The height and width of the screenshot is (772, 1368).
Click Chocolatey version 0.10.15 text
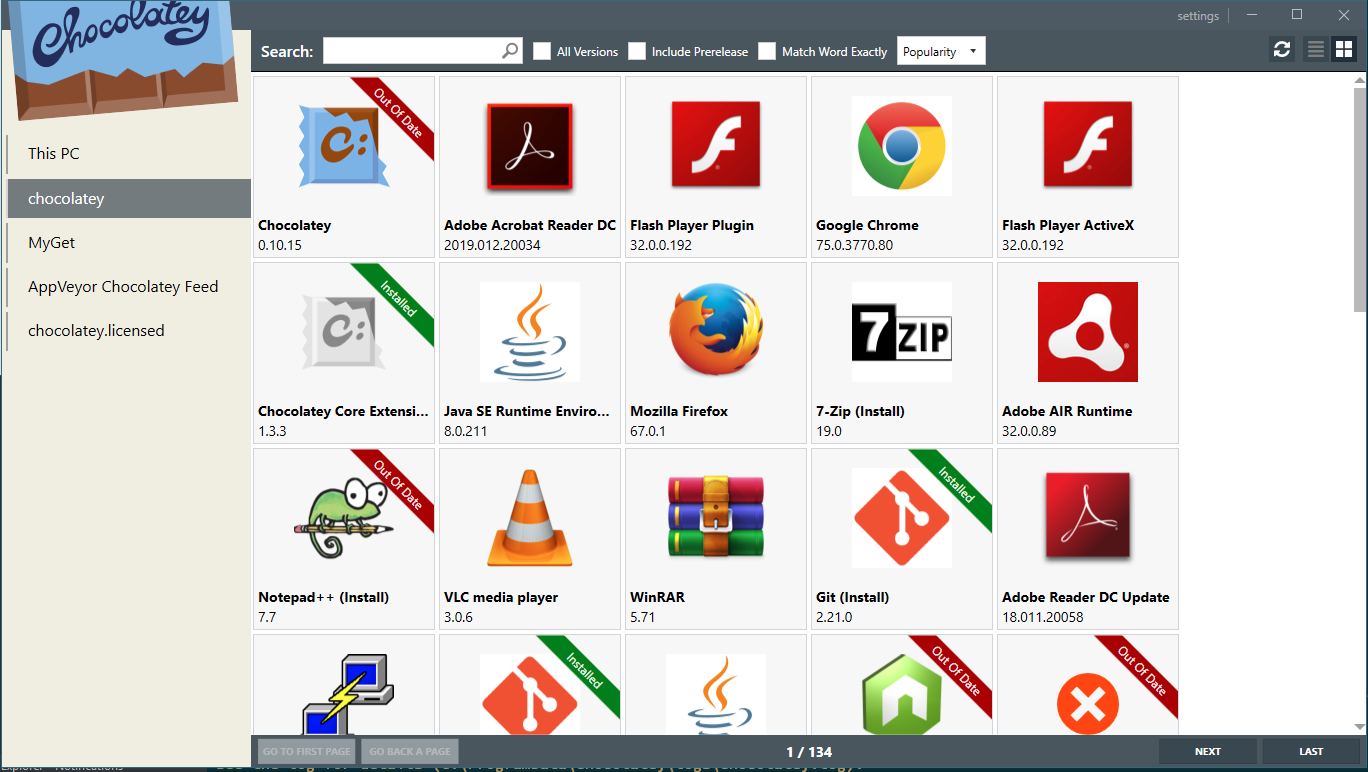tap(280, 245)
